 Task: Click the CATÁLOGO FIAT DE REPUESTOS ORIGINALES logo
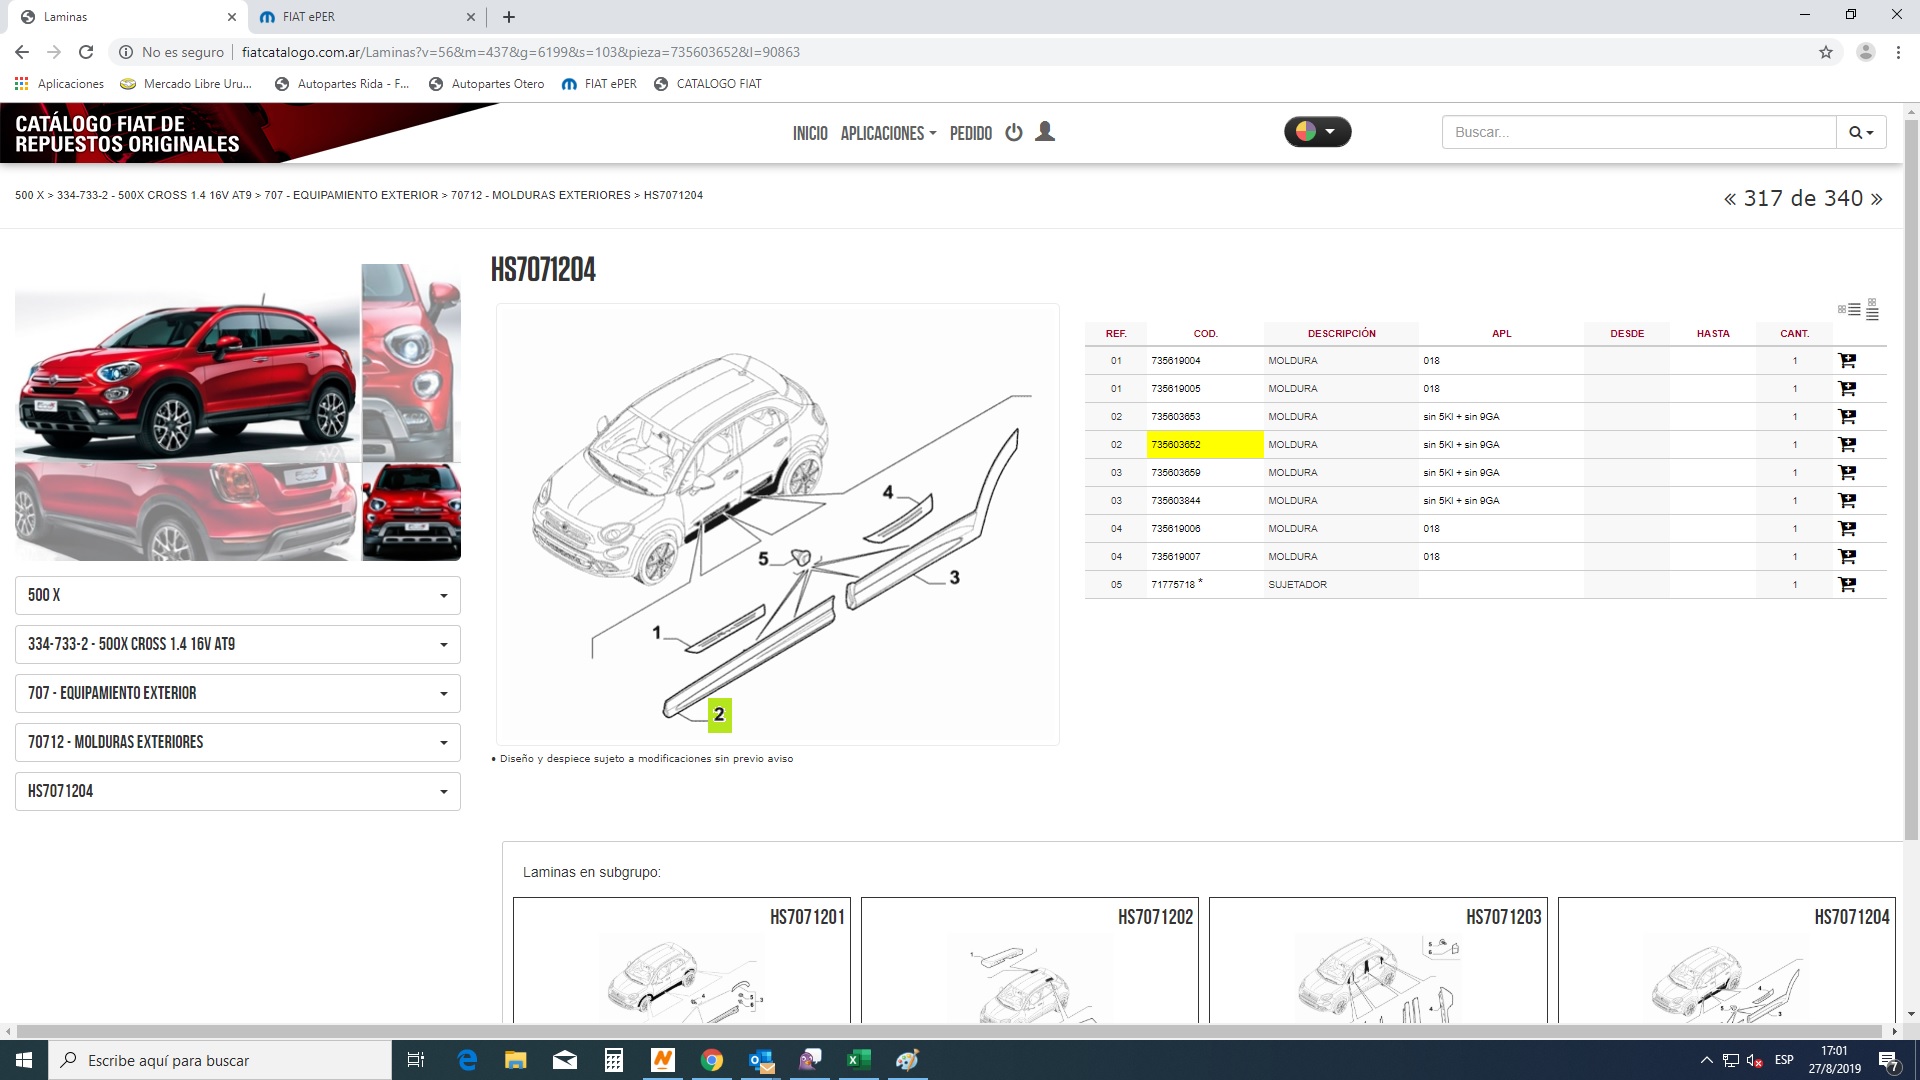(x=127, y=134)
